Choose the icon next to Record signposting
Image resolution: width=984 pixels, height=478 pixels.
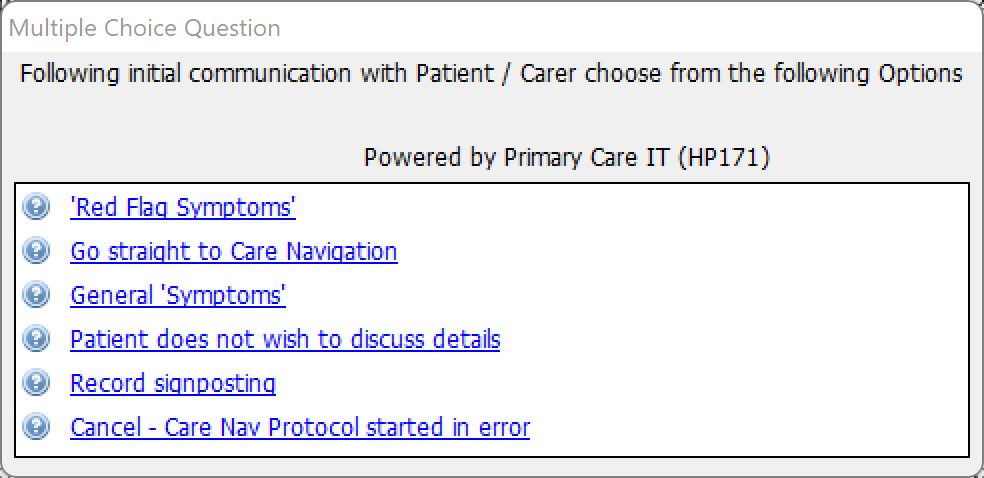[x=36, y=382]
